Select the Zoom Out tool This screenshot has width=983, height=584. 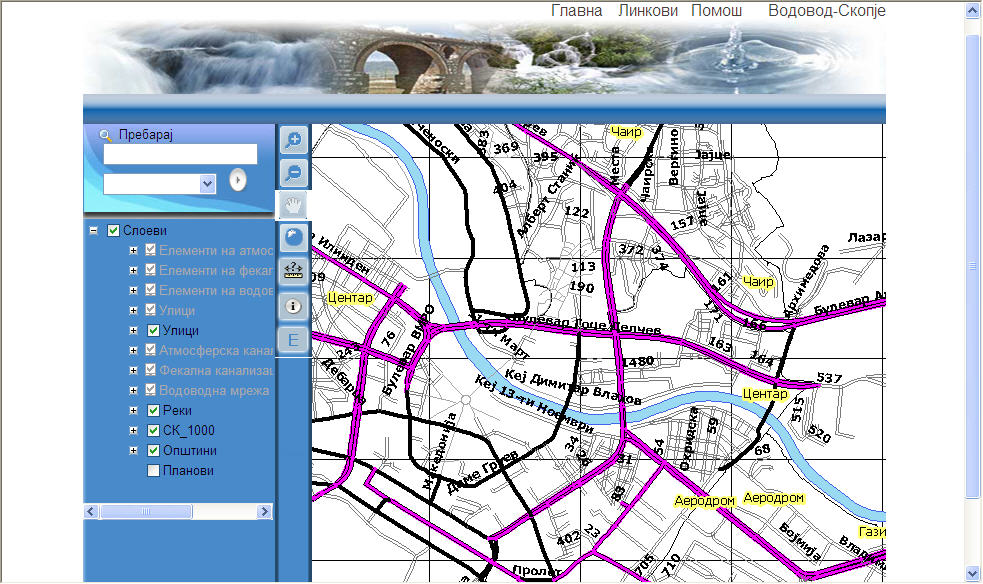click(x=293, y=173)
